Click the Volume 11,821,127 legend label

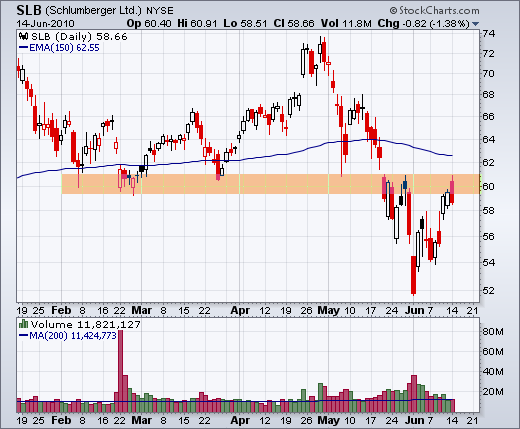86,324
